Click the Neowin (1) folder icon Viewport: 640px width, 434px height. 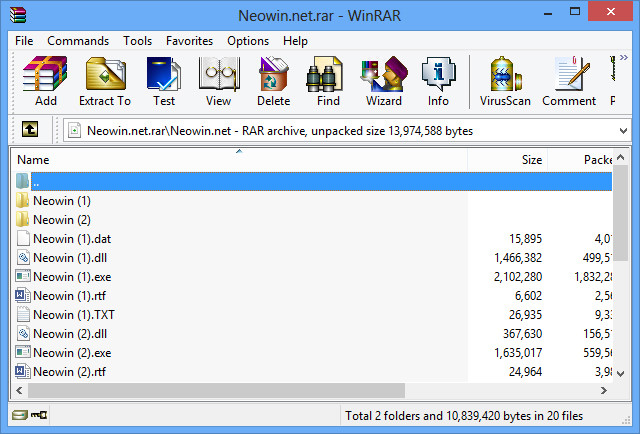[x=22, y=200]
